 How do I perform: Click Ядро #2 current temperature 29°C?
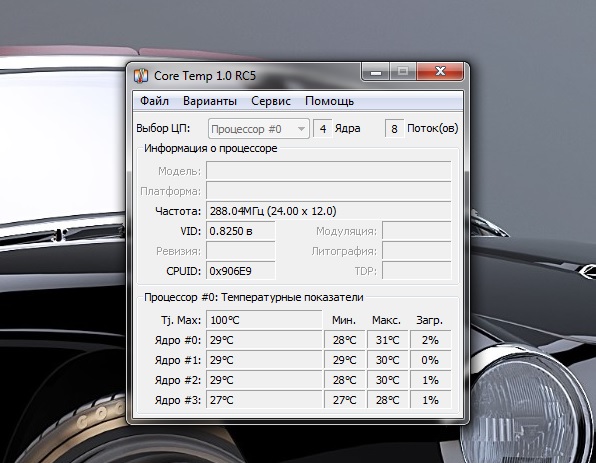coord(264,380)
